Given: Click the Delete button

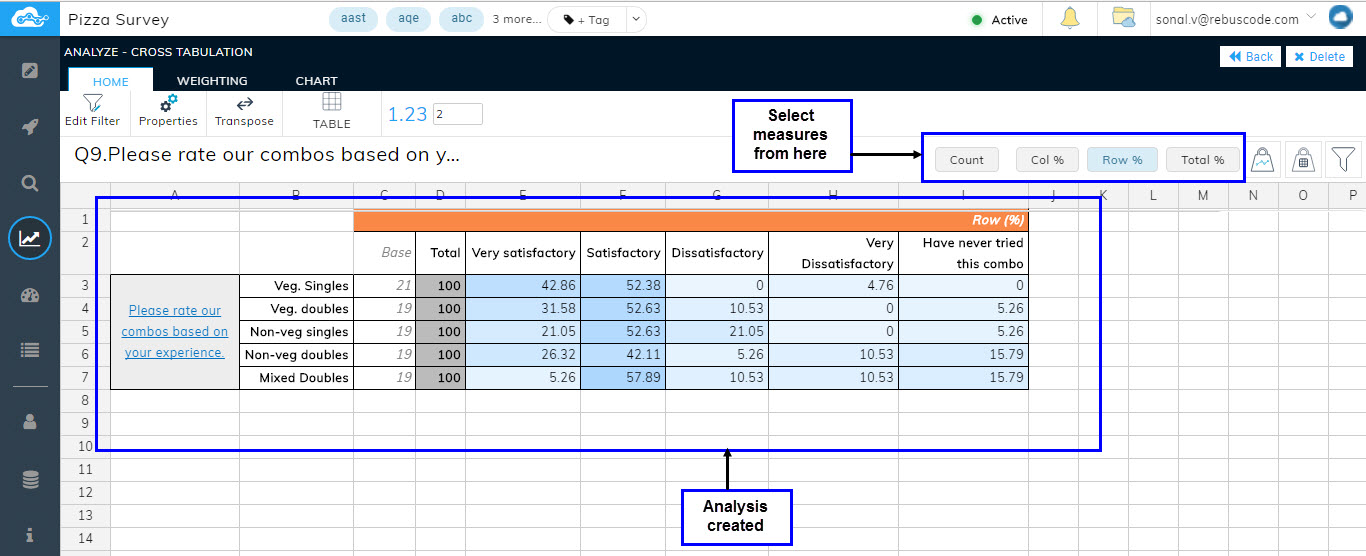Looking at the screenshot, I should click(x=1319, y=56).
